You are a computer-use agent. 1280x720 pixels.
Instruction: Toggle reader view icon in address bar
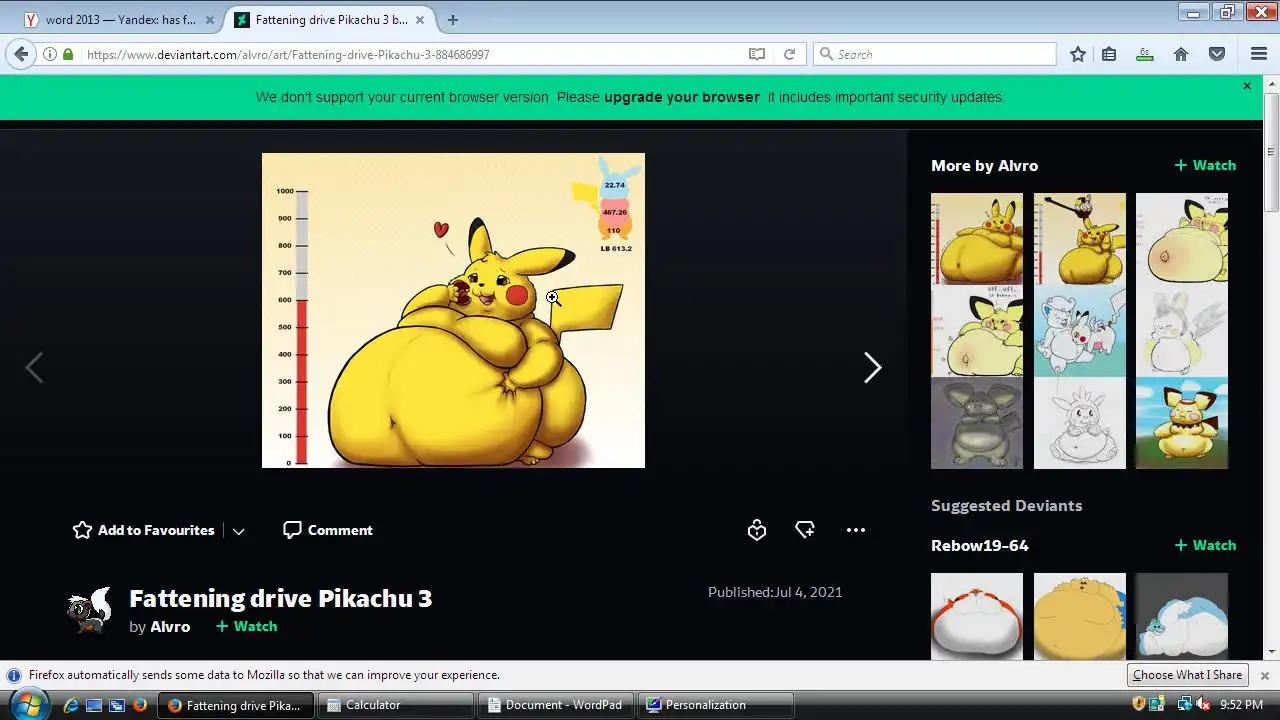(x=757, y=55)
